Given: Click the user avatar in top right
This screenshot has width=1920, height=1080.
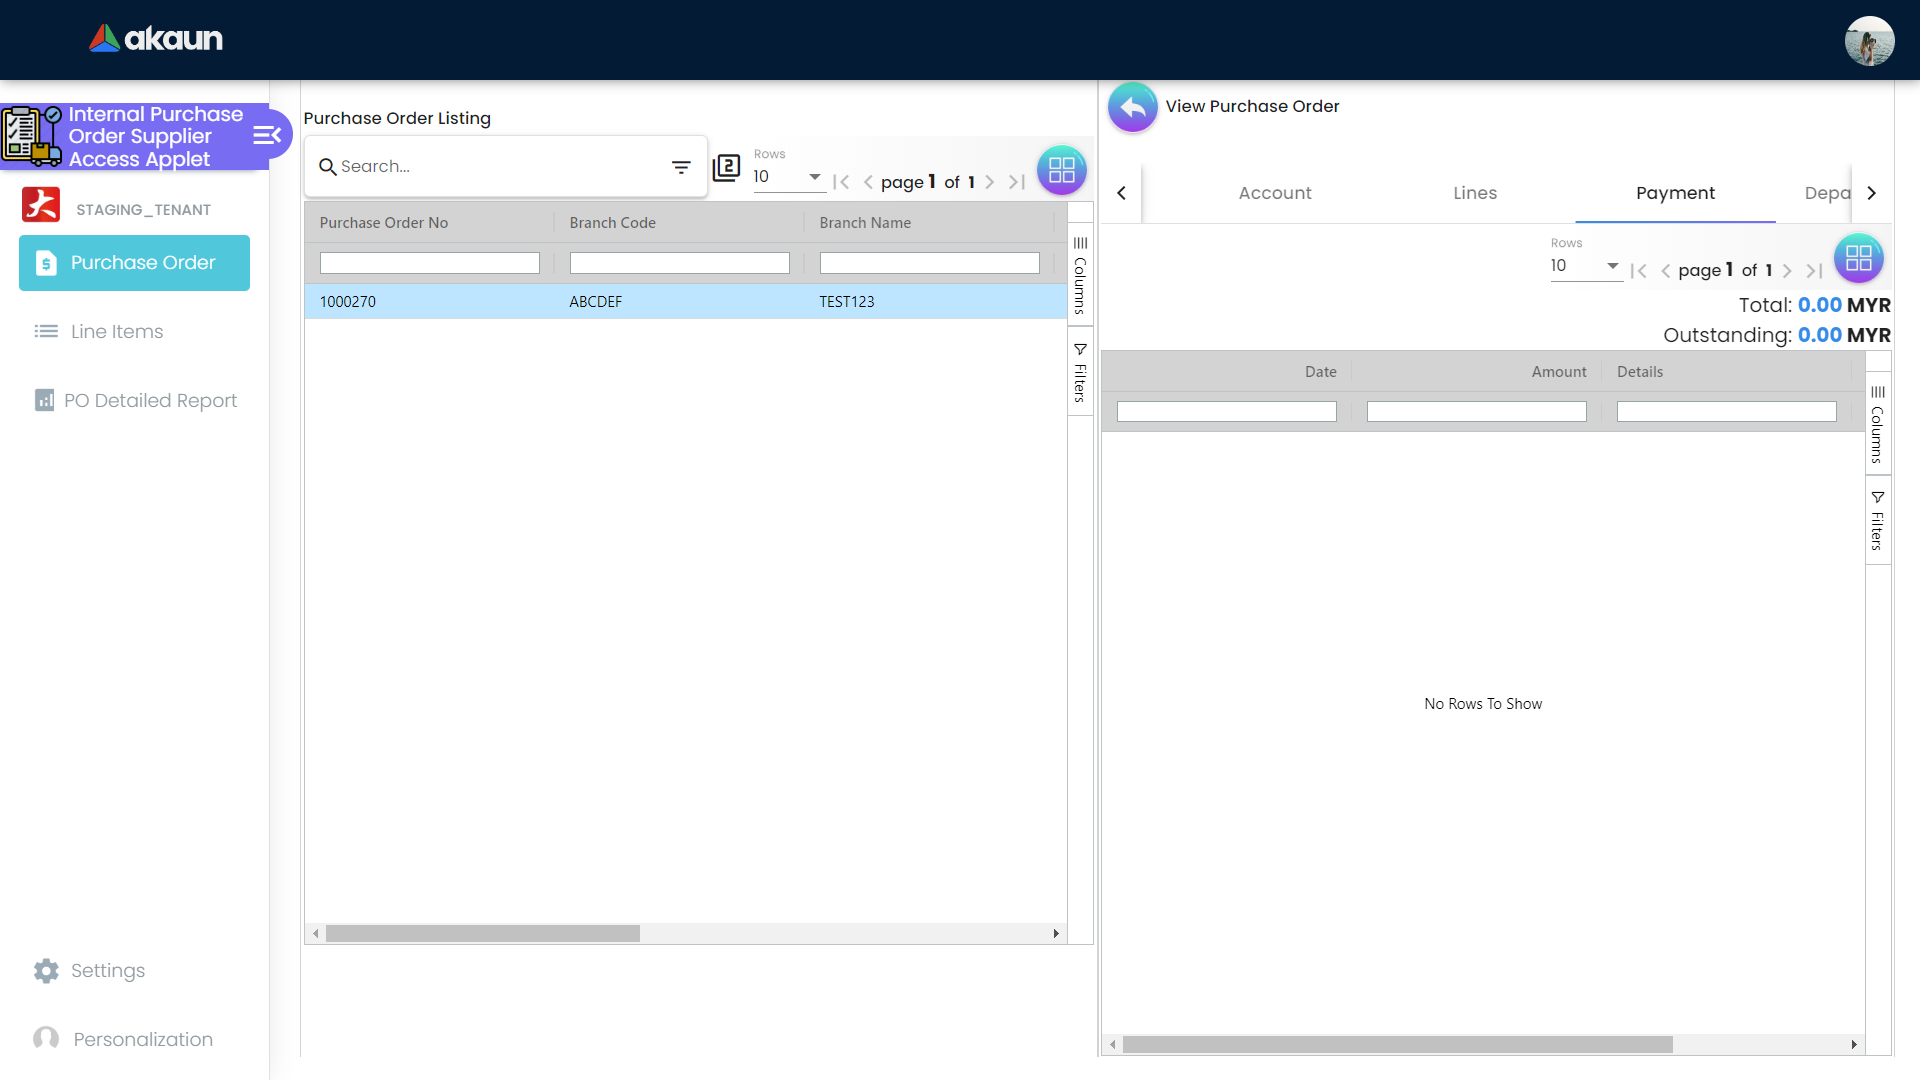Looking at the screenshot, I should point(1869,41).
